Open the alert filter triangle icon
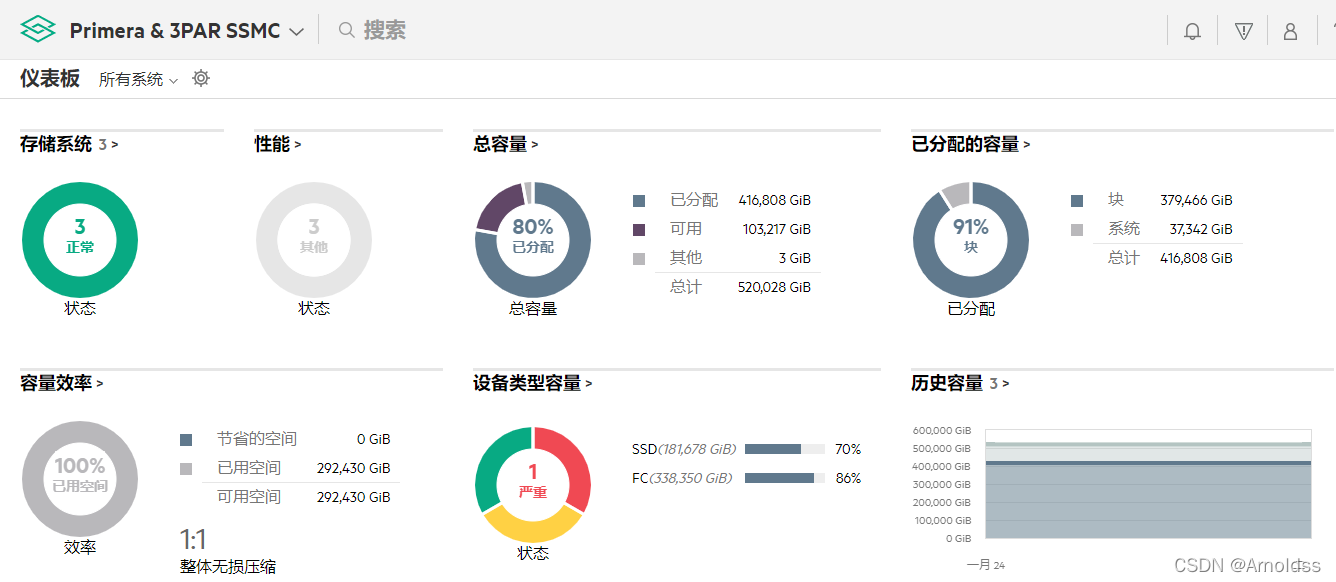The width and height of the screenshot is (1336, 582). click(1243, 31)
